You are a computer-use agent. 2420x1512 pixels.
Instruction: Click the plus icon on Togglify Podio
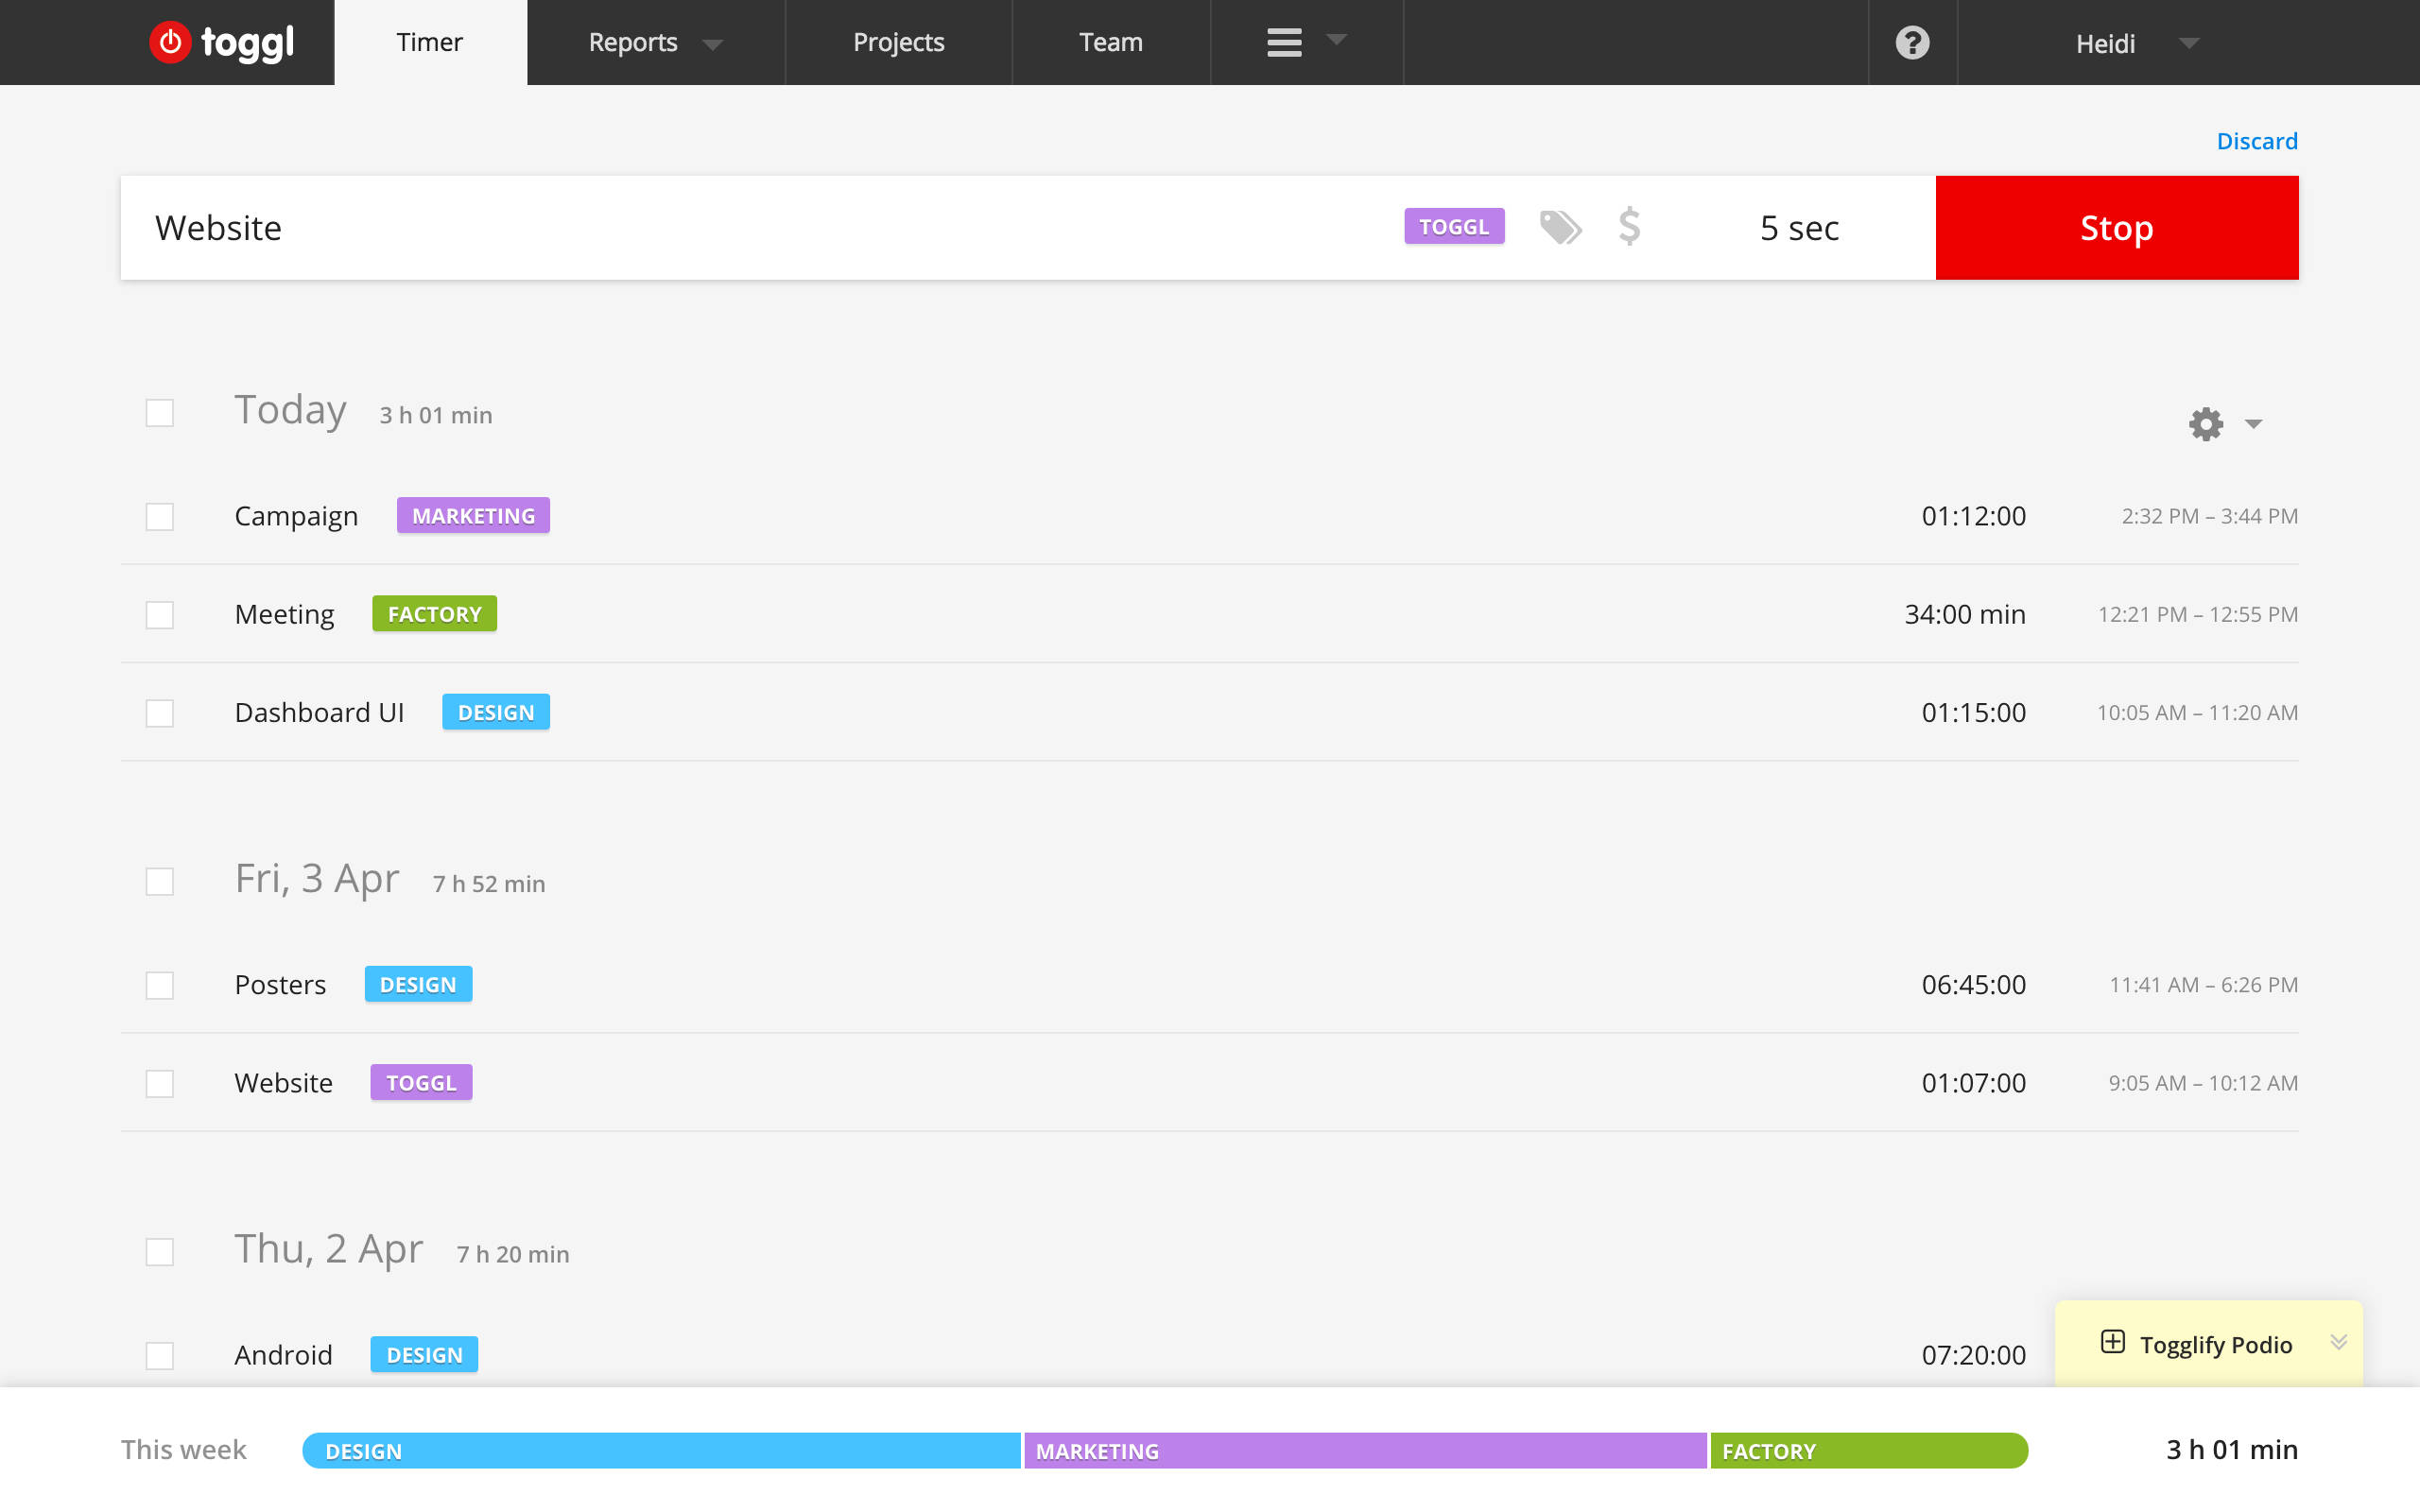(2113, 1343)
